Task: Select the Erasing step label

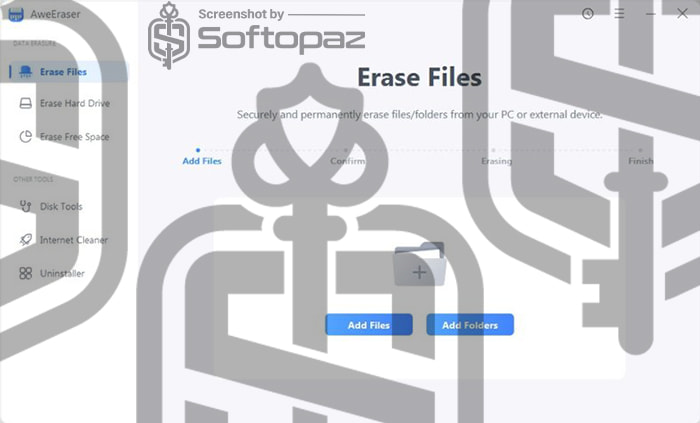Action: click(496, 161)
